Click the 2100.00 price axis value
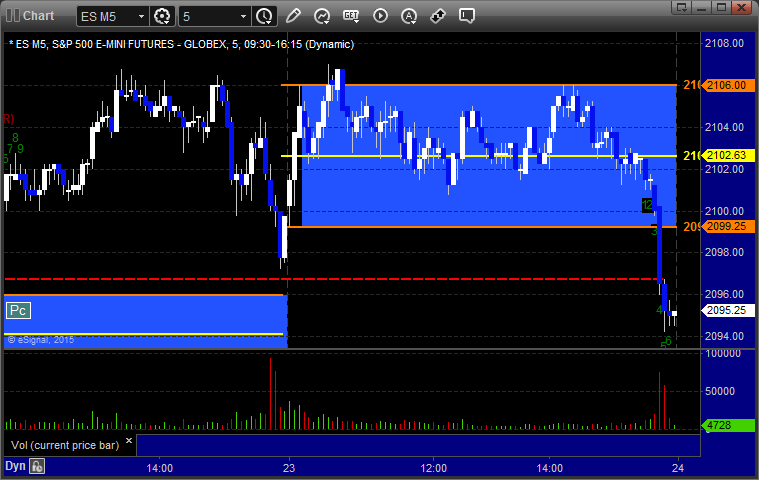759x480 pixels. pyautogui.click(x=724, y=211)
